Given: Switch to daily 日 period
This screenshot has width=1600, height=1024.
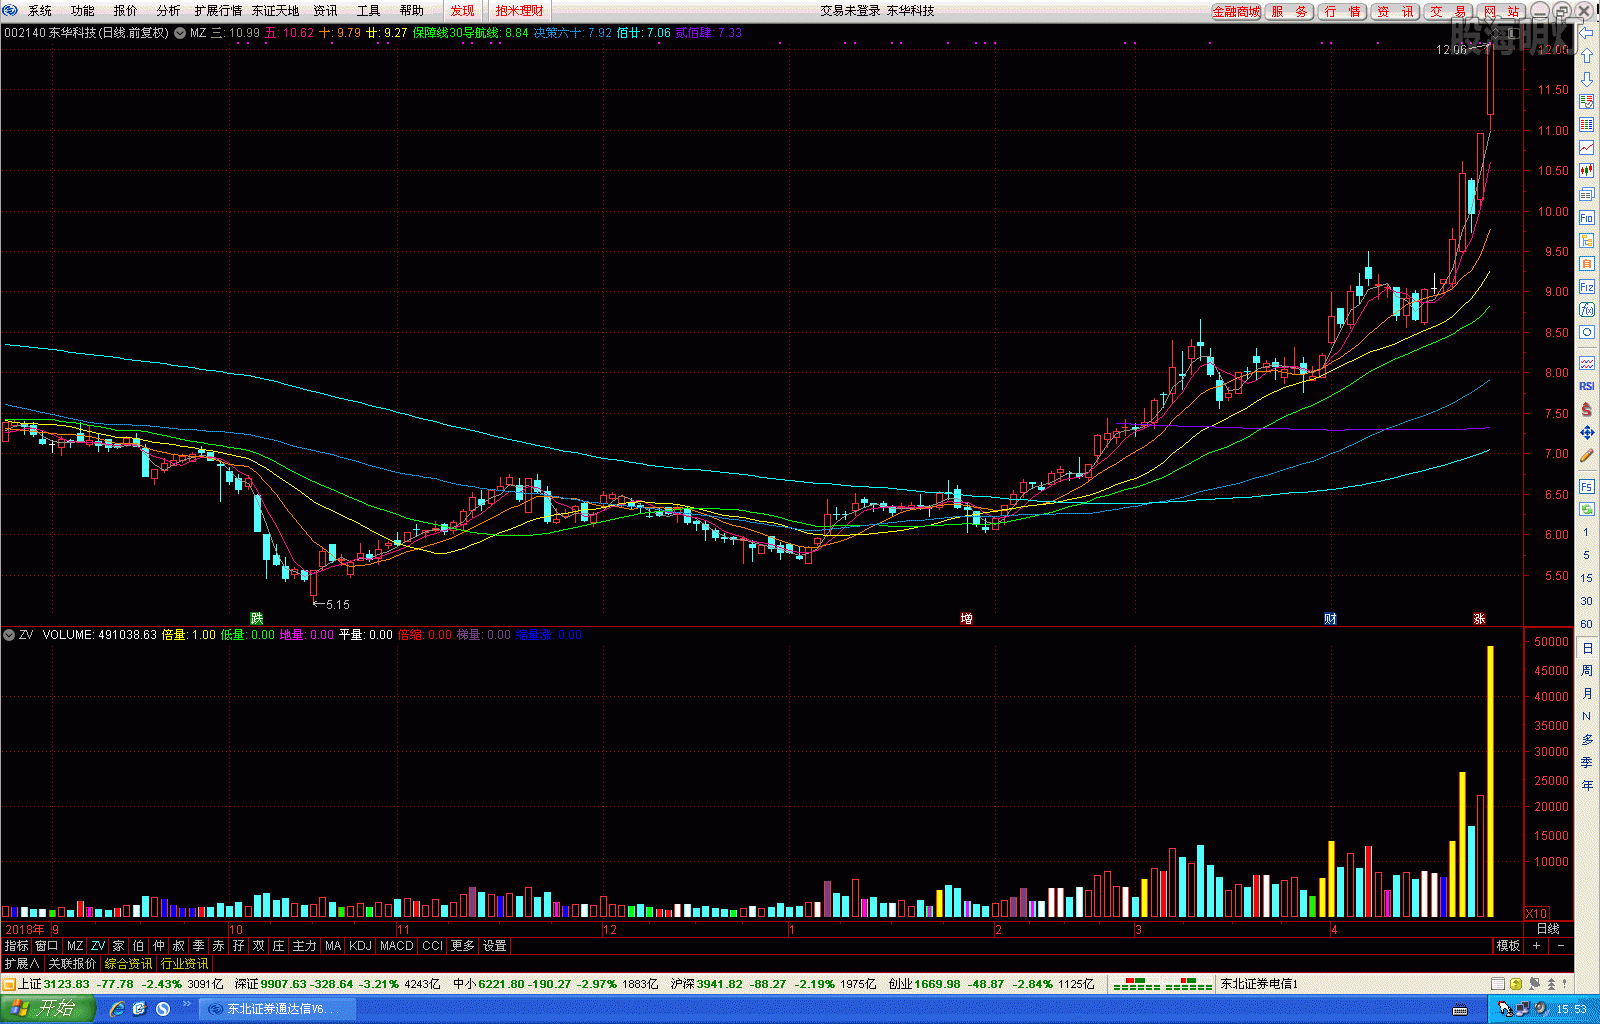Looking at the screenshot, I should click(1586, 648).
